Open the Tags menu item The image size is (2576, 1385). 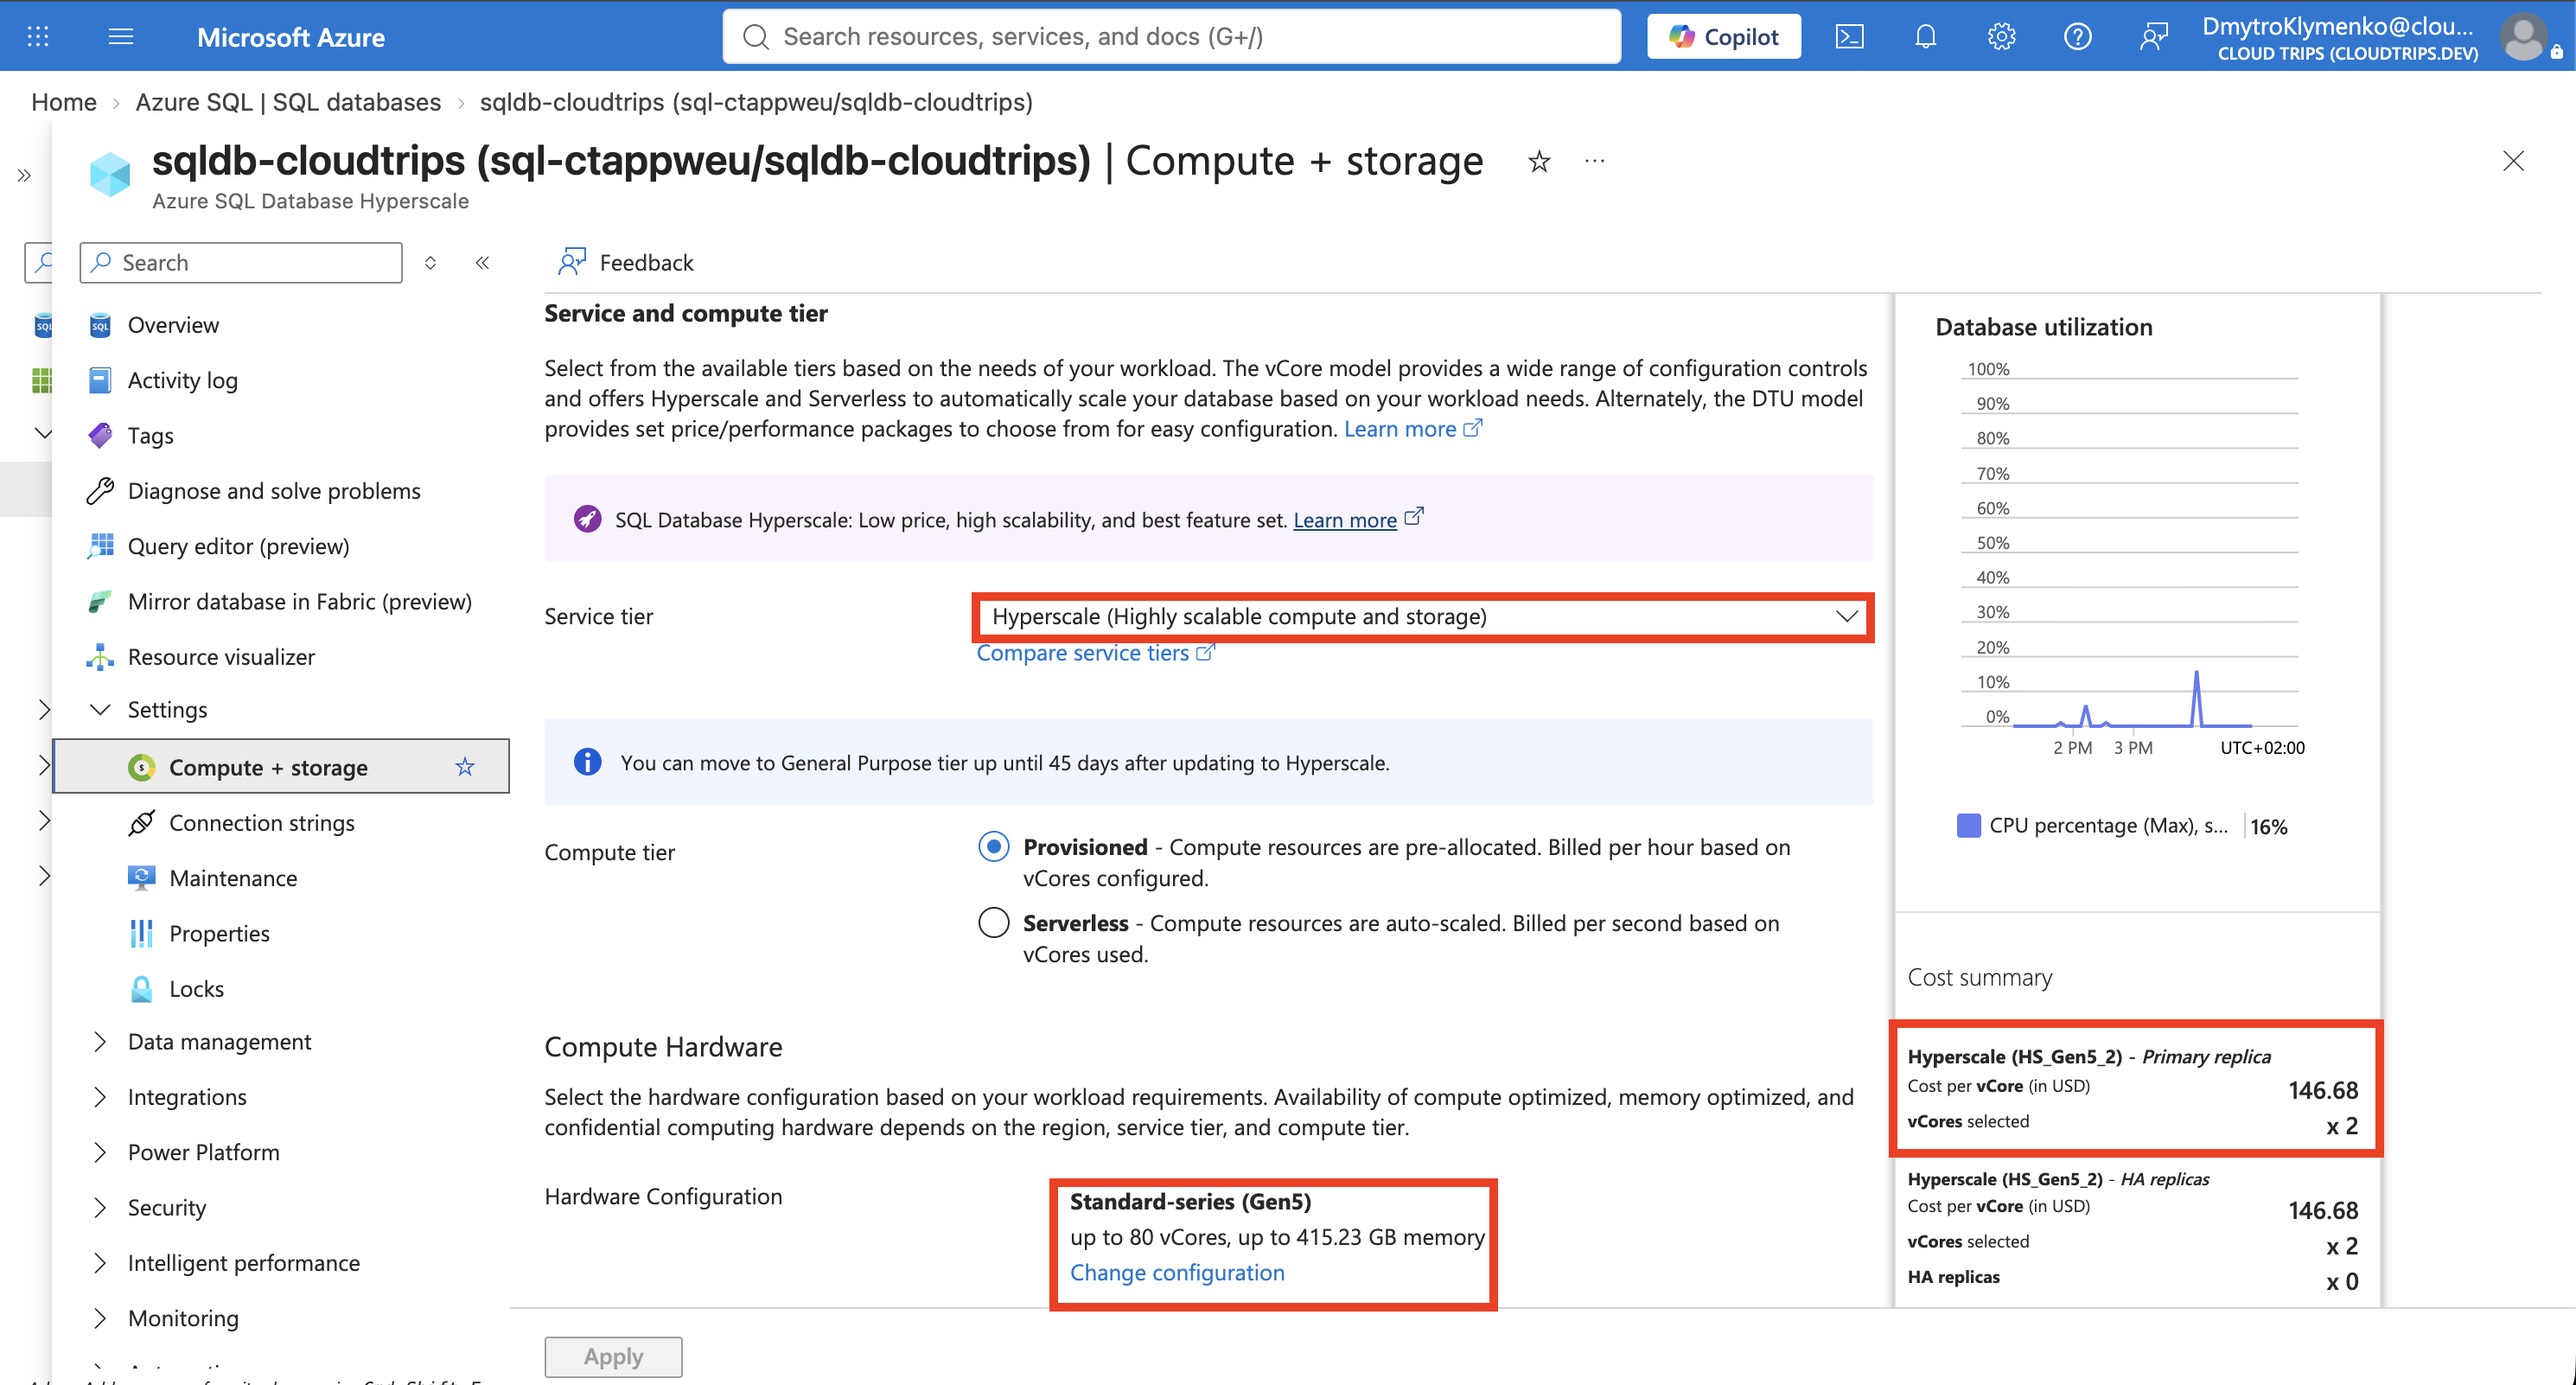[151, 435]
